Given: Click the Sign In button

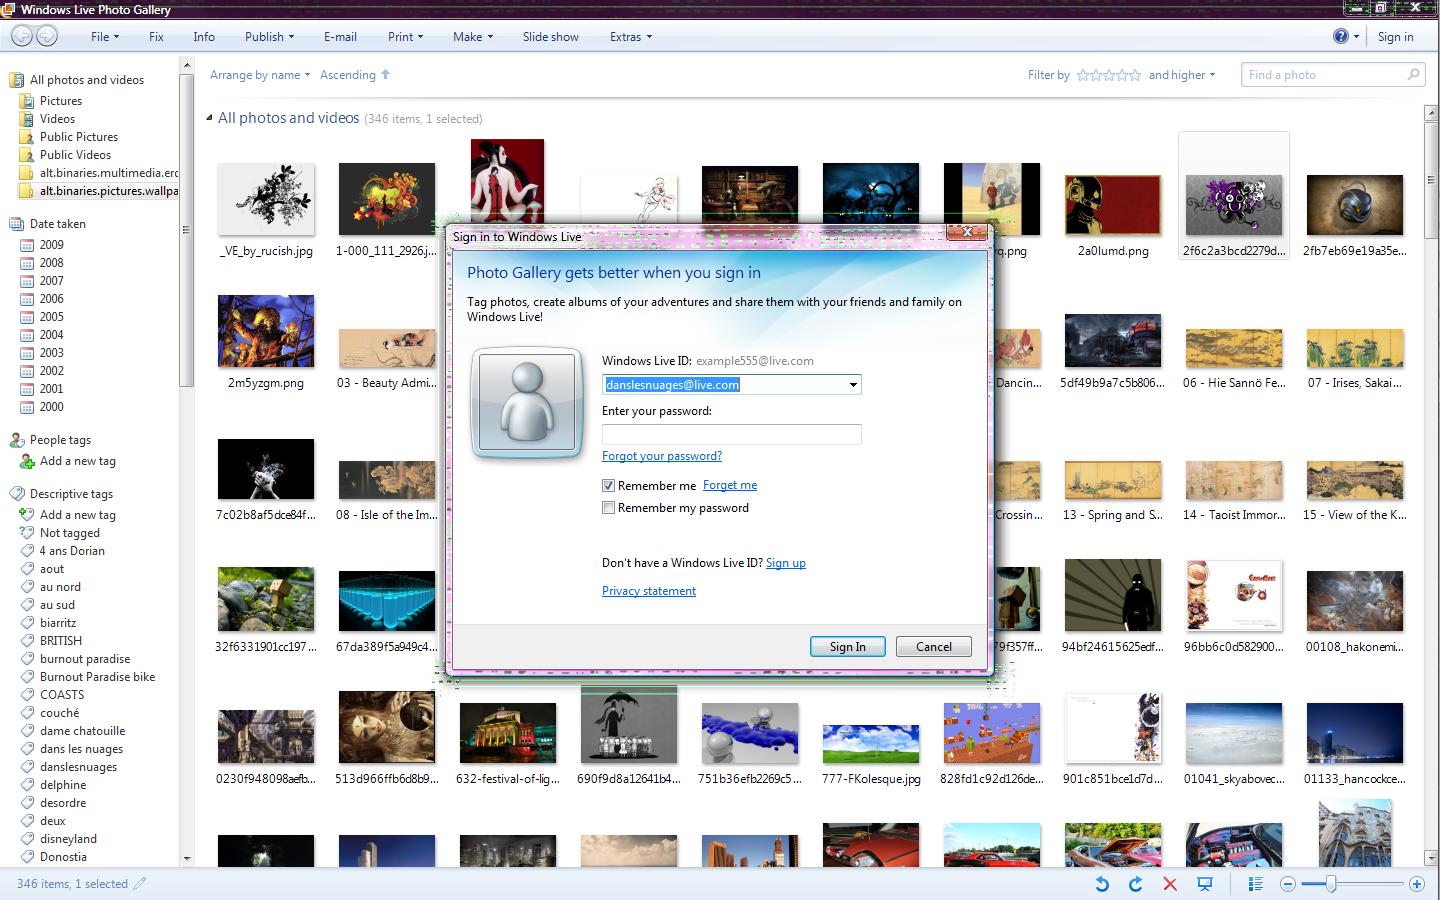Looking at the screenshot, I should pos(847,647).
